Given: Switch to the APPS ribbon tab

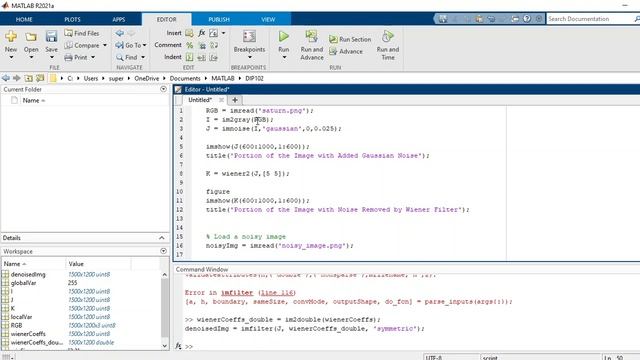Looking at the screenshot, I should 119,19.
